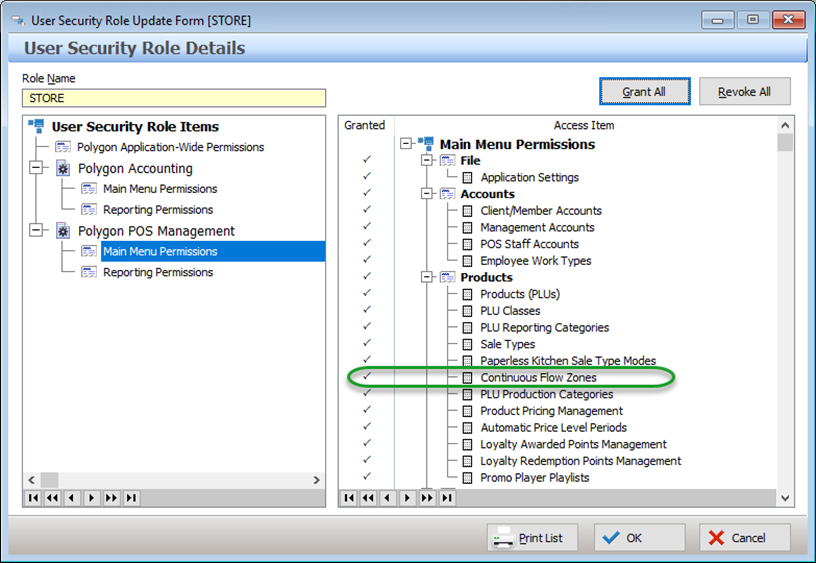
Task: Click the PLU Classes item icon
Action: tap(467, 311)
